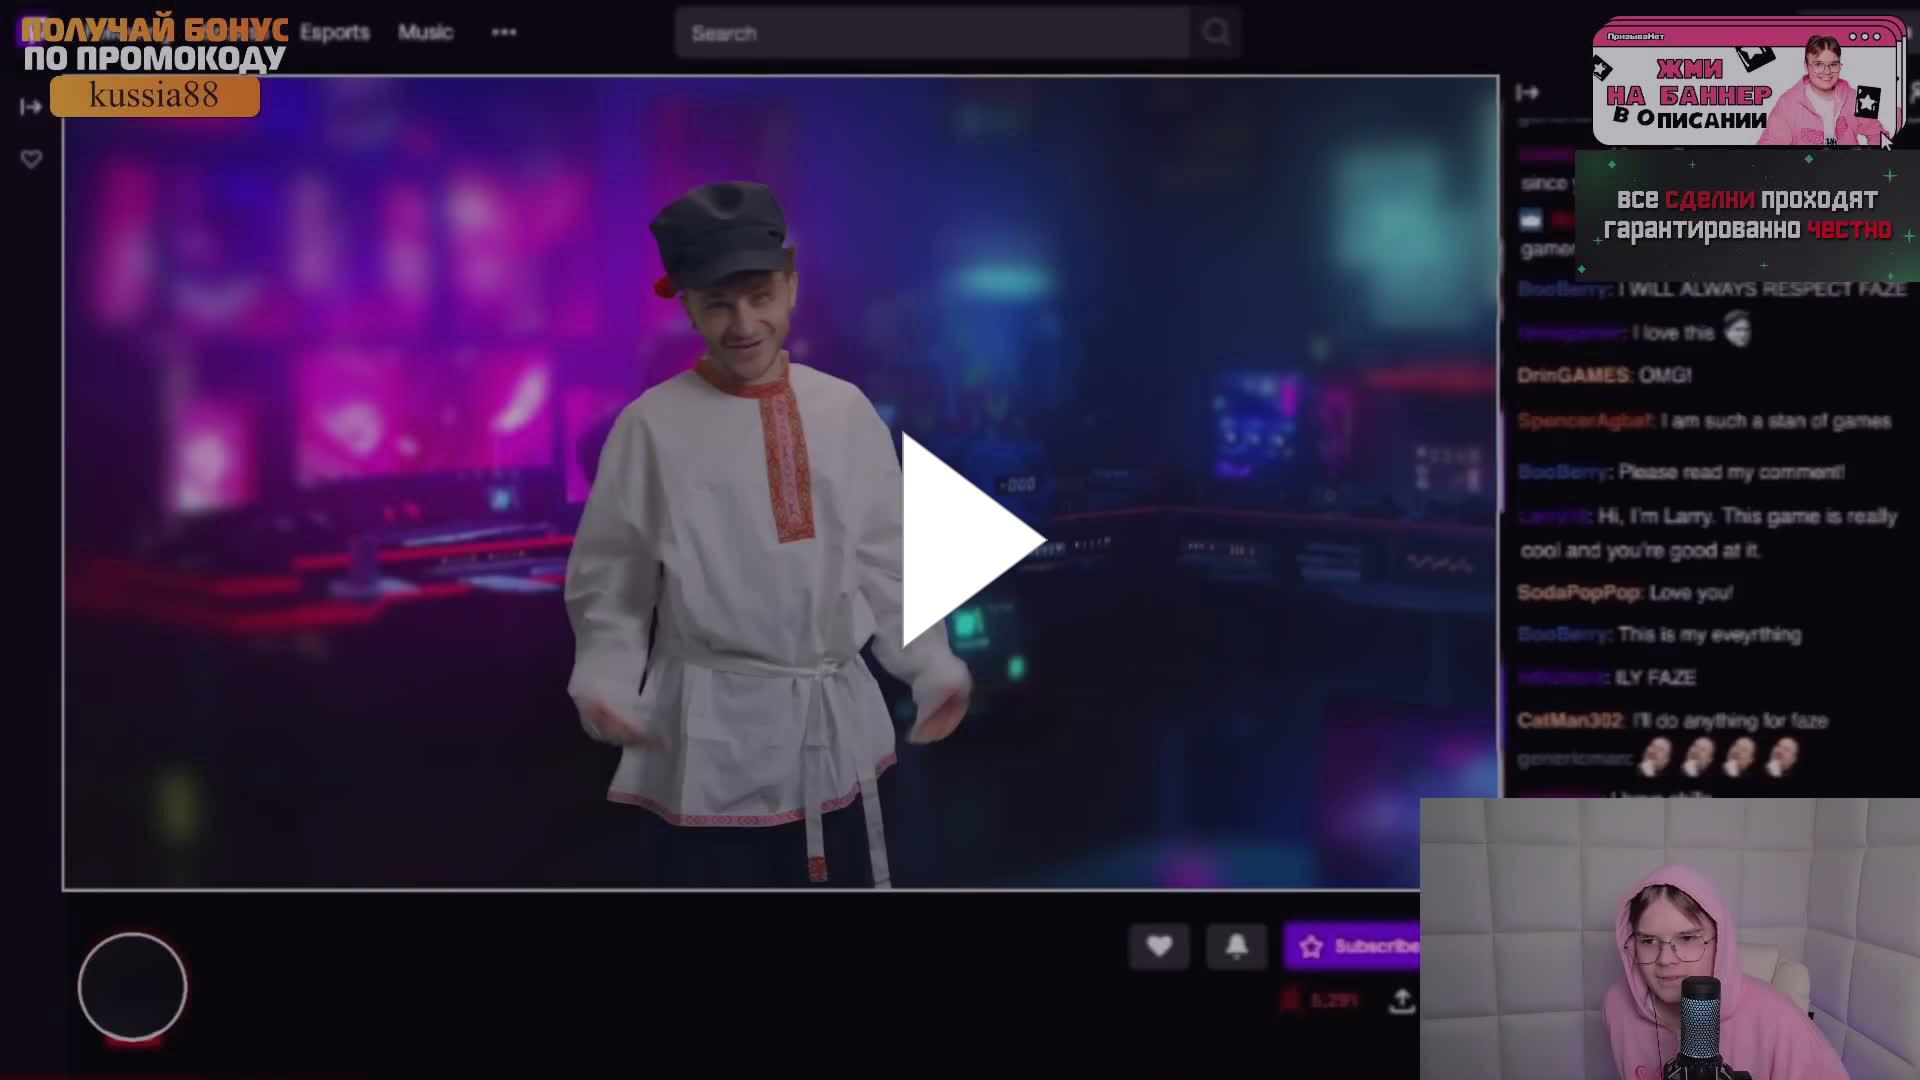Screen dimensions: 1920x1080
Task: Click the star icon on the Subscribe button
Action: [1313, 947]
